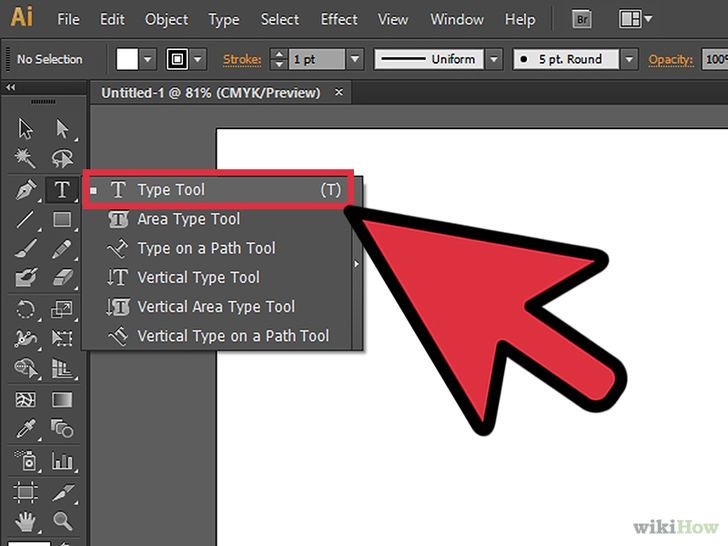The image size is (728, 546).
Task: Open the Window menu
Action: click(x=457, y=20)
